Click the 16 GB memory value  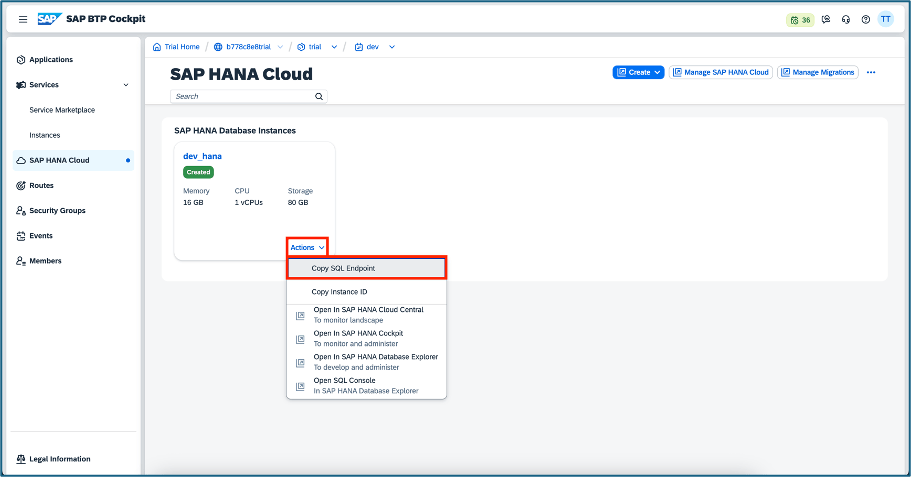(193, 203)
